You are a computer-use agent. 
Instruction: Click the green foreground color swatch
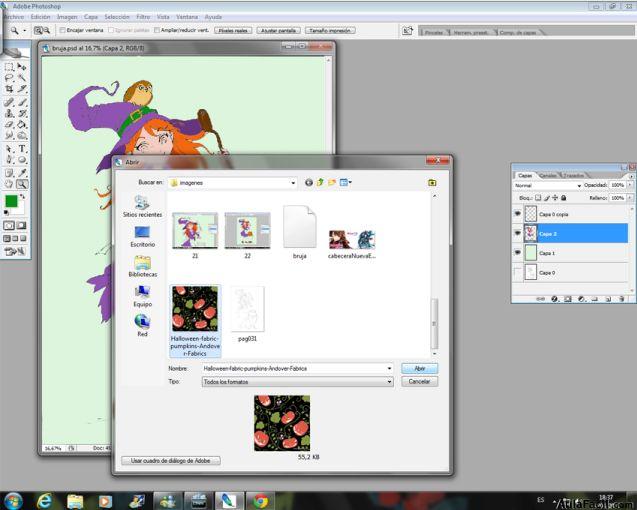point(11,201)
